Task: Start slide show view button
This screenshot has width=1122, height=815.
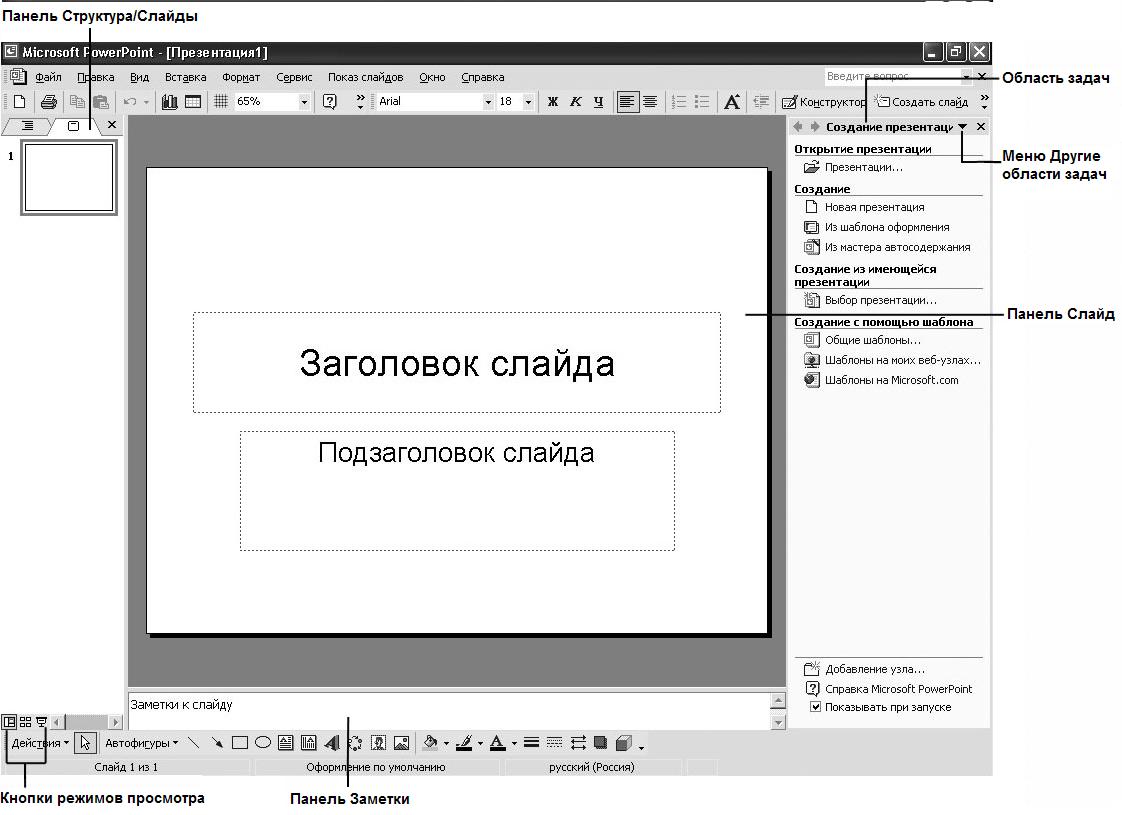Action: (x=41, y=722)
